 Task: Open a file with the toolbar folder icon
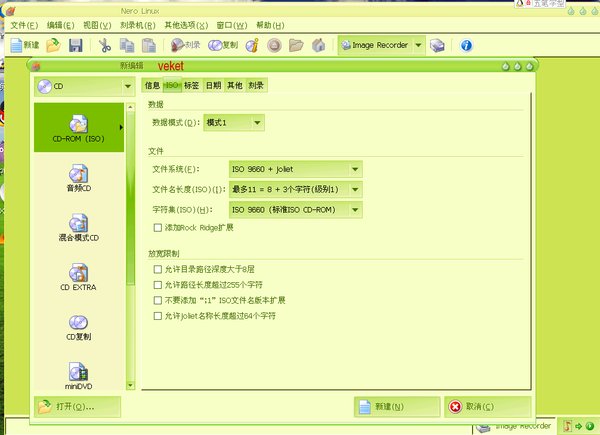(x=53, y=45)
